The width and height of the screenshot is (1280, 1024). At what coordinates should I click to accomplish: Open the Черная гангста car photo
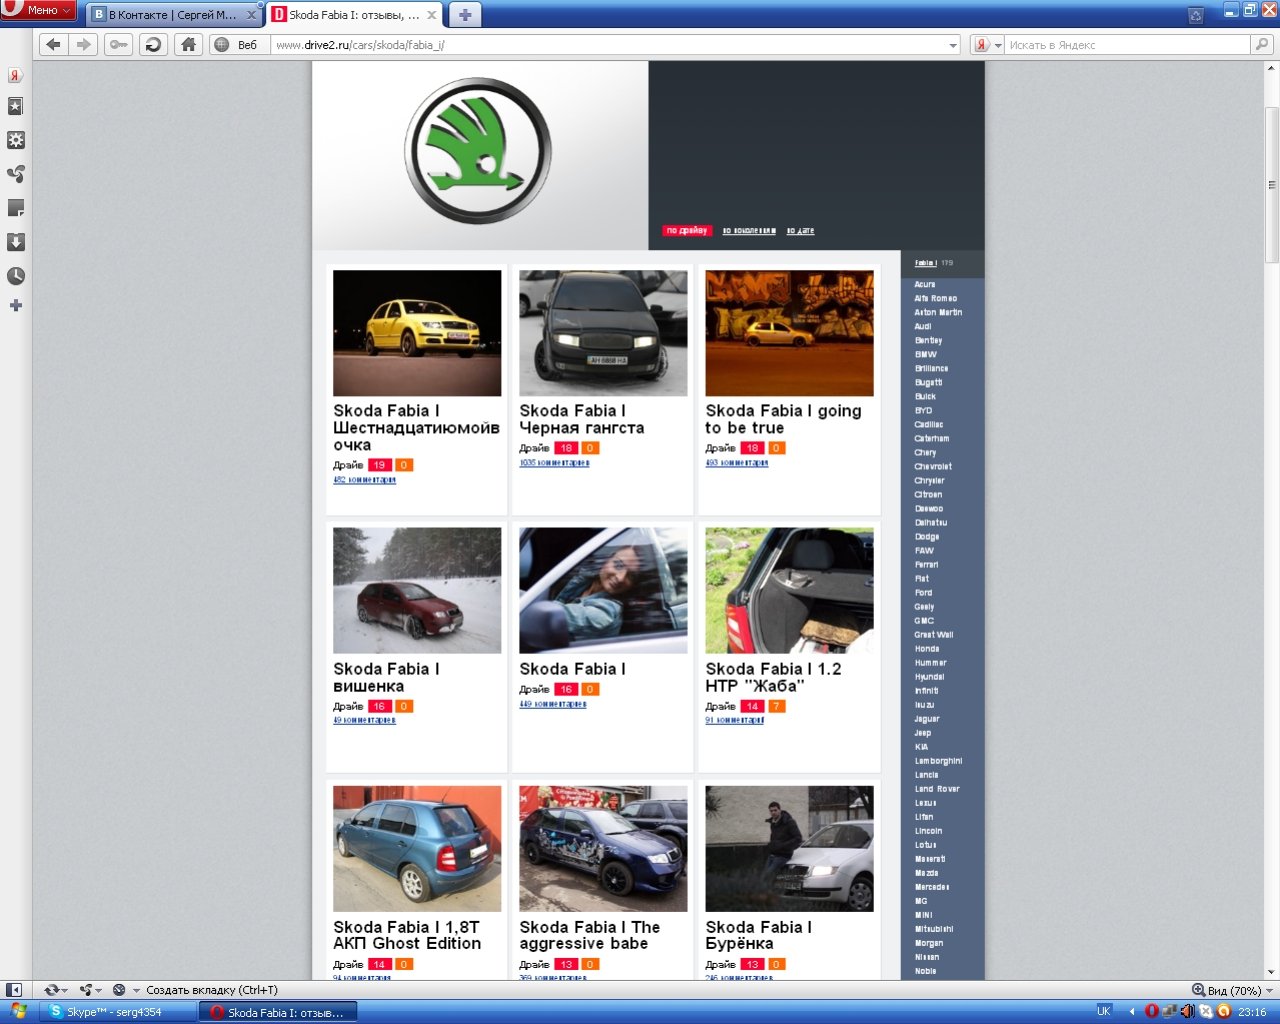(603, 333)
